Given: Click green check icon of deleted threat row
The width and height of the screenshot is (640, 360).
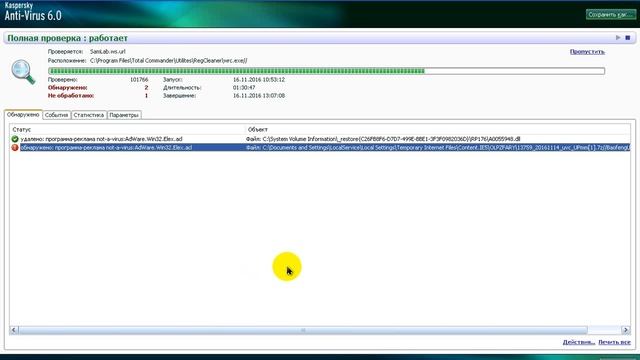Looking at the screenshot, I should [15, 139].
